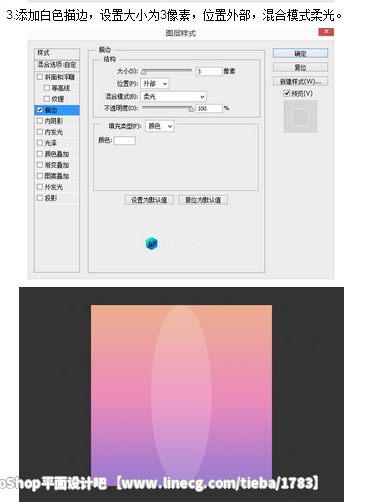Uncheck the 描边 checkbox
This screenshot has height=502, width=374.
pos(40,110)
